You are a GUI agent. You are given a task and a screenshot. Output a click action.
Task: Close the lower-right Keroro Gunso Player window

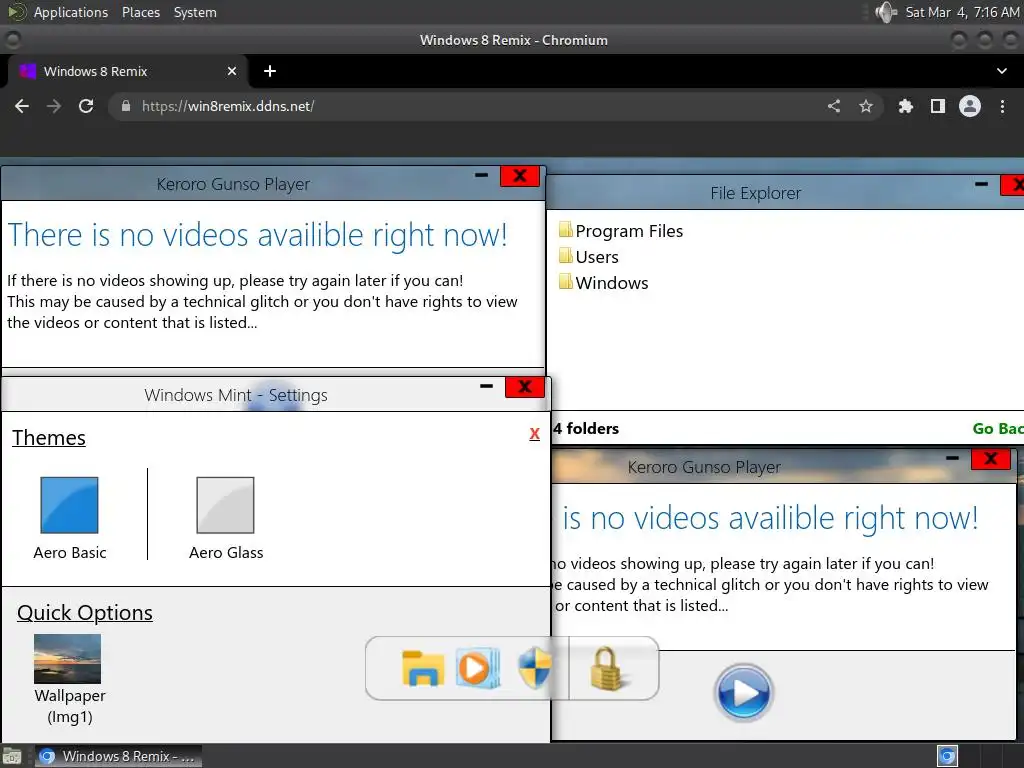991,458
